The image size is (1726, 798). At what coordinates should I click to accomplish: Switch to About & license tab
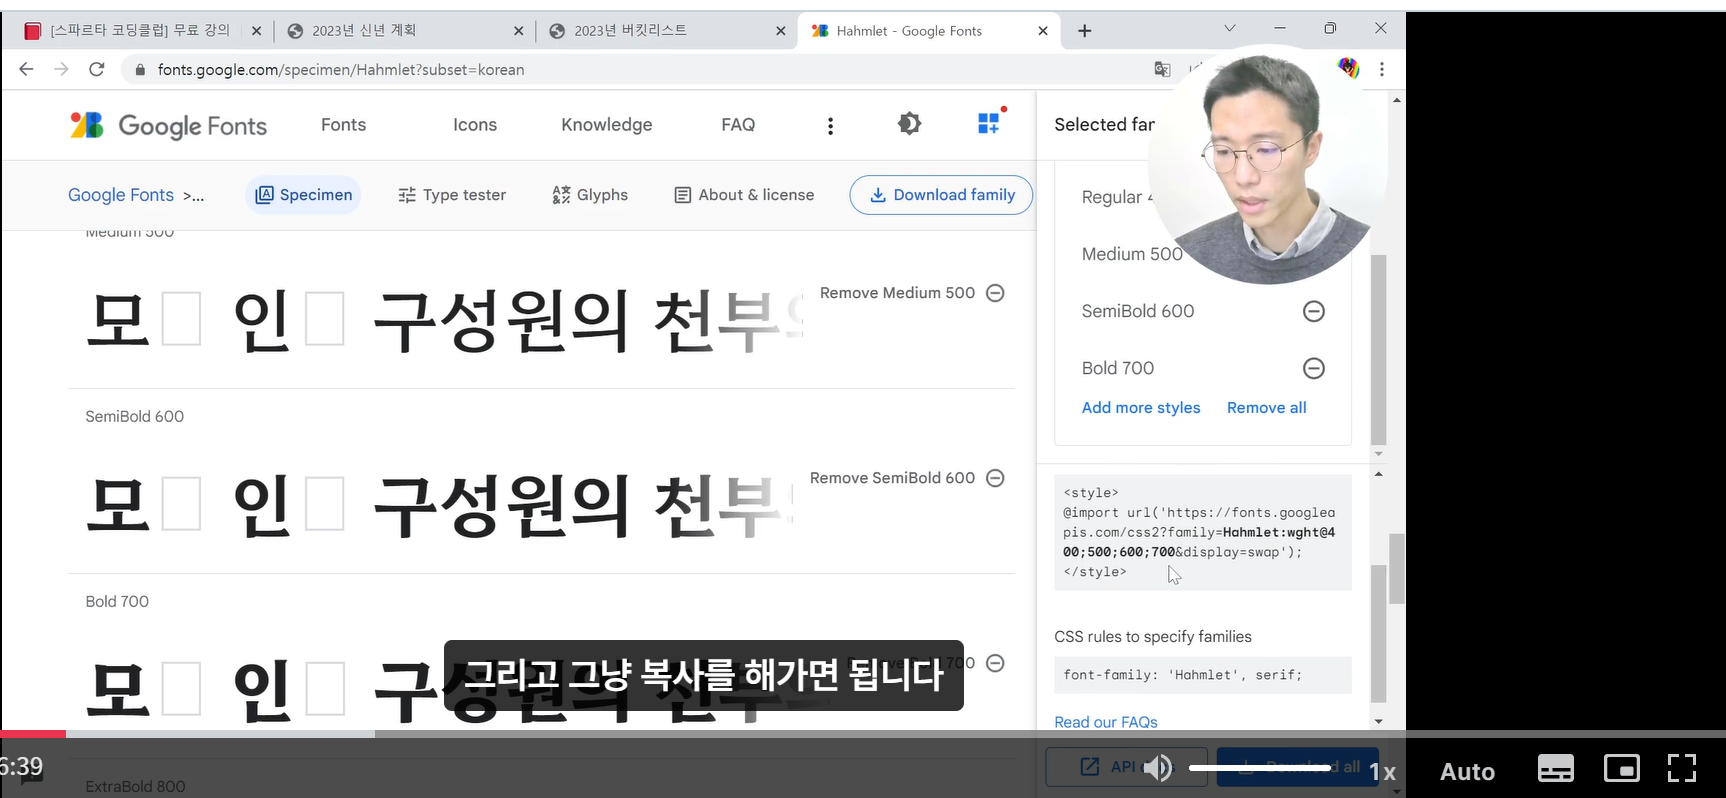[x=744, y=195]
